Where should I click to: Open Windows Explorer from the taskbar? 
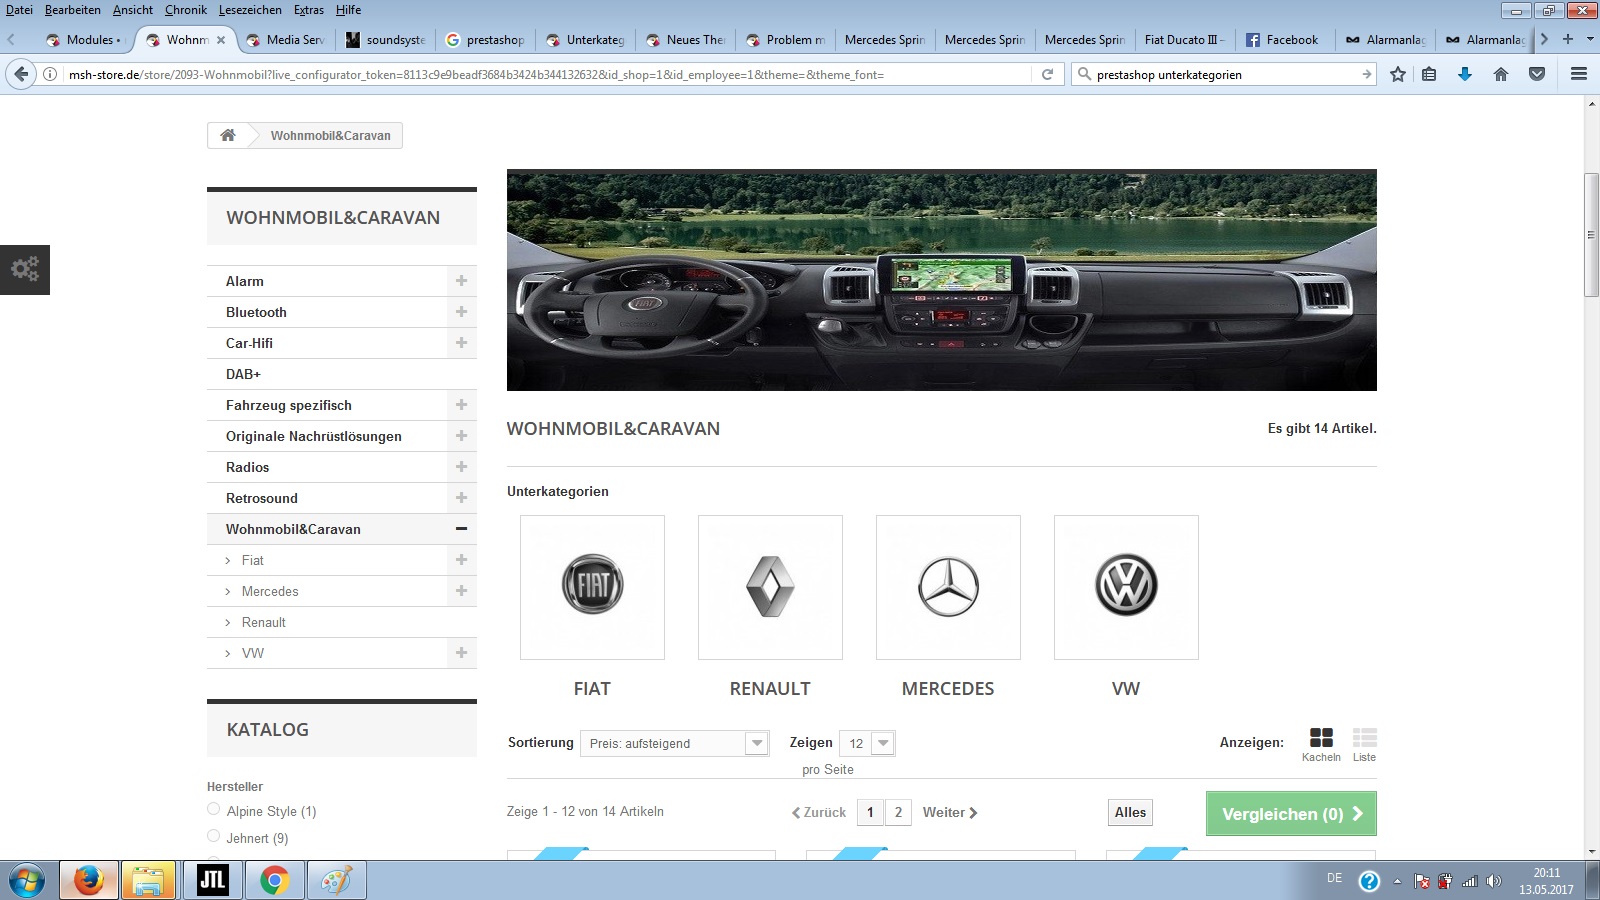tap(148, 881)
